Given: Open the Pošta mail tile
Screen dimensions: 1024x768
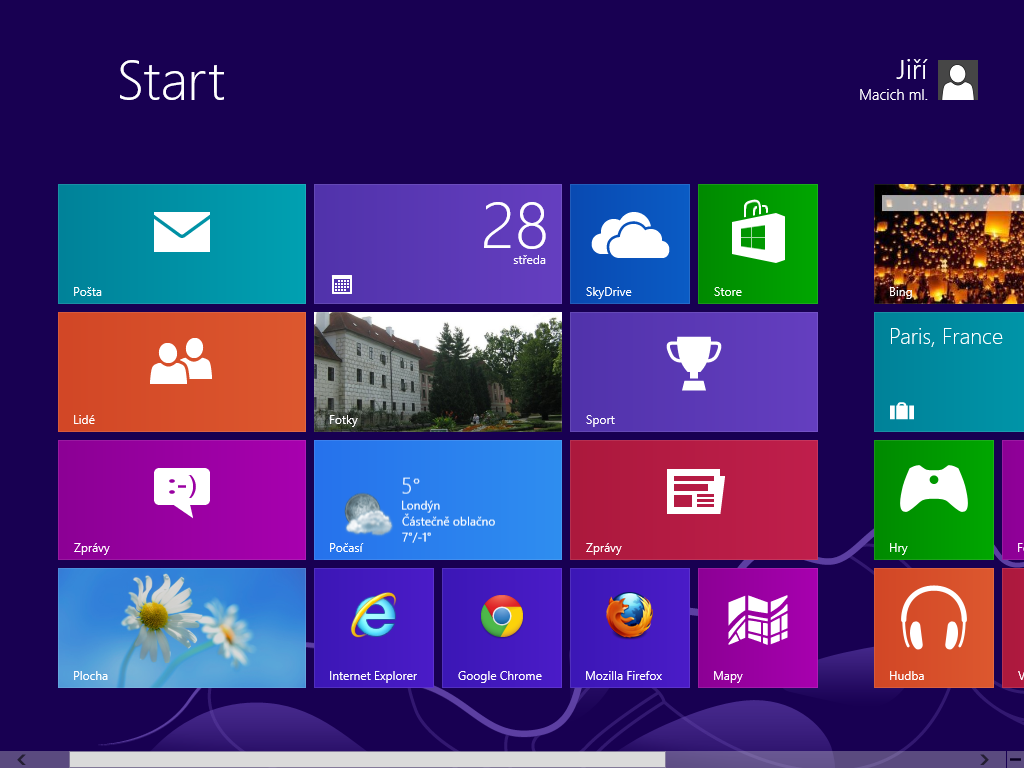Looking at the screenshot, I should 182,244.
